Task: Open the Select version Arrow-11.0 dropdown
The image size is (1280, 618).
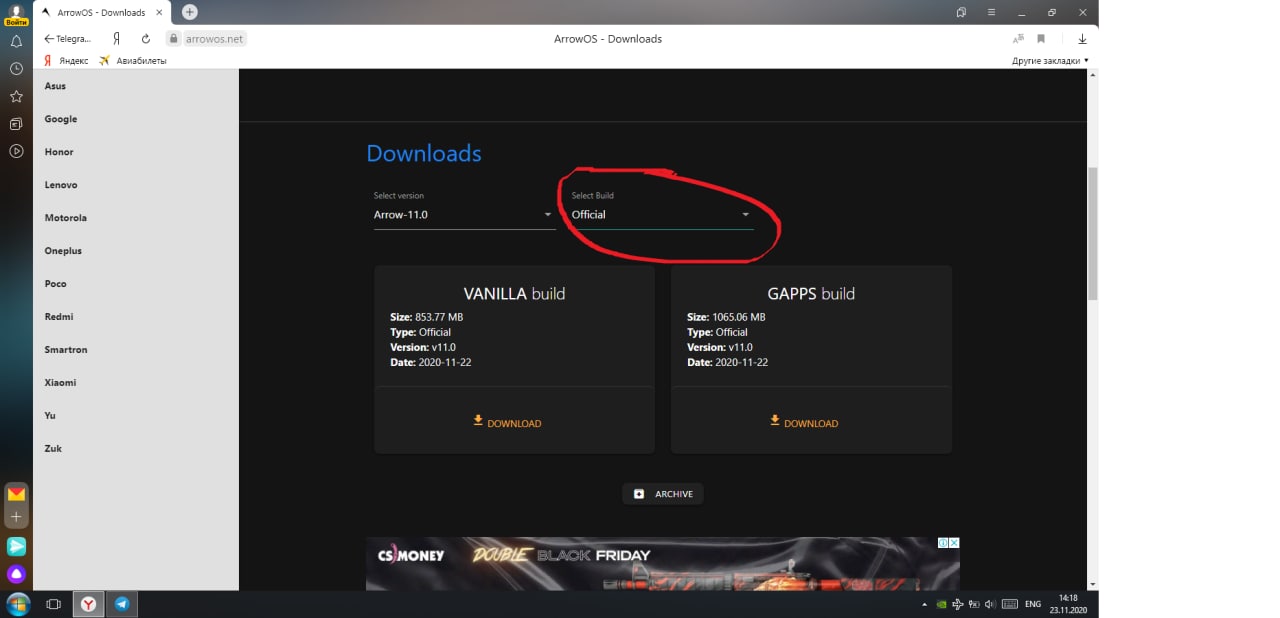Action: tap(464, 214)
